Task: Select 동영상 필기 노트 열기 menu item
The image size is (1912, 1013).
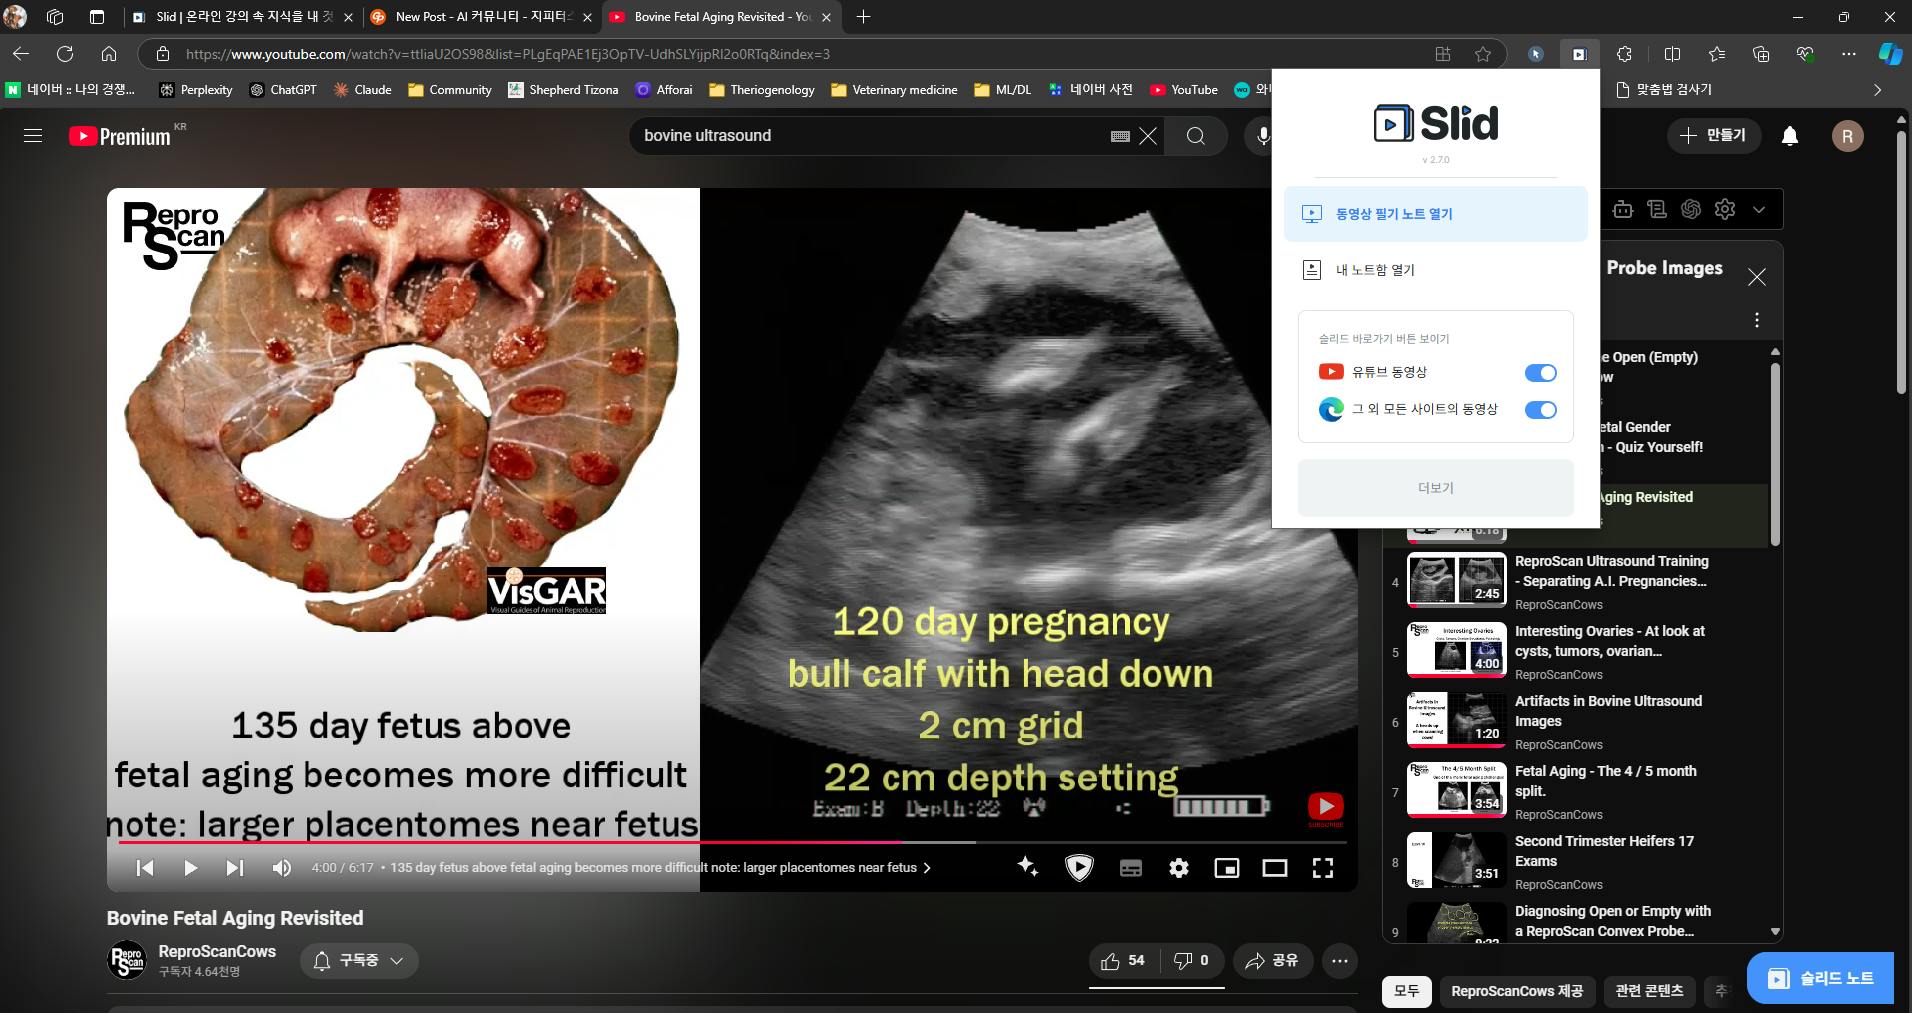Action: pos(1435,214)
